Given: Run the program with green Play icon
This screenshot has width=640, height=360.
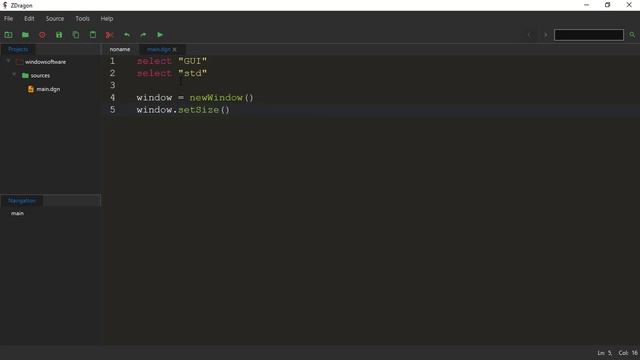Looking at the screenshot, I should 160,35.
